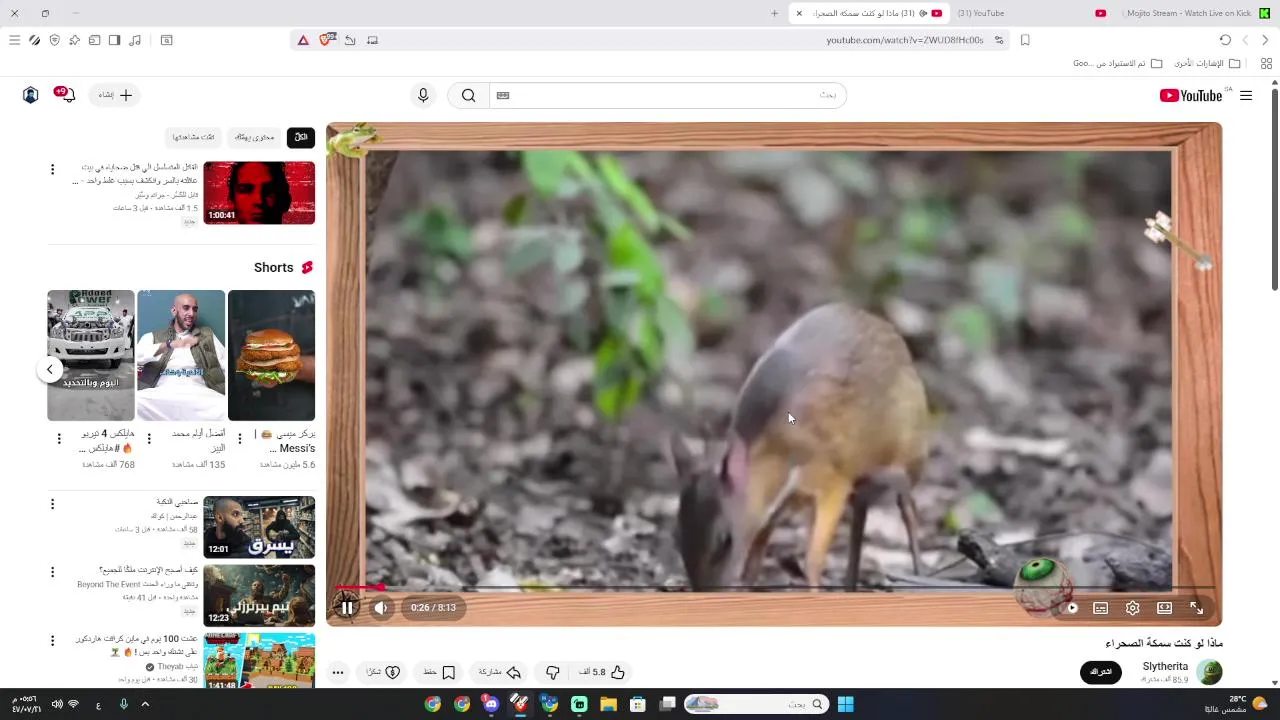Select the 'watched' filter chip
Image resolution: width=1280 pixels, height=720 pixels.
click(x=193, y=137)
